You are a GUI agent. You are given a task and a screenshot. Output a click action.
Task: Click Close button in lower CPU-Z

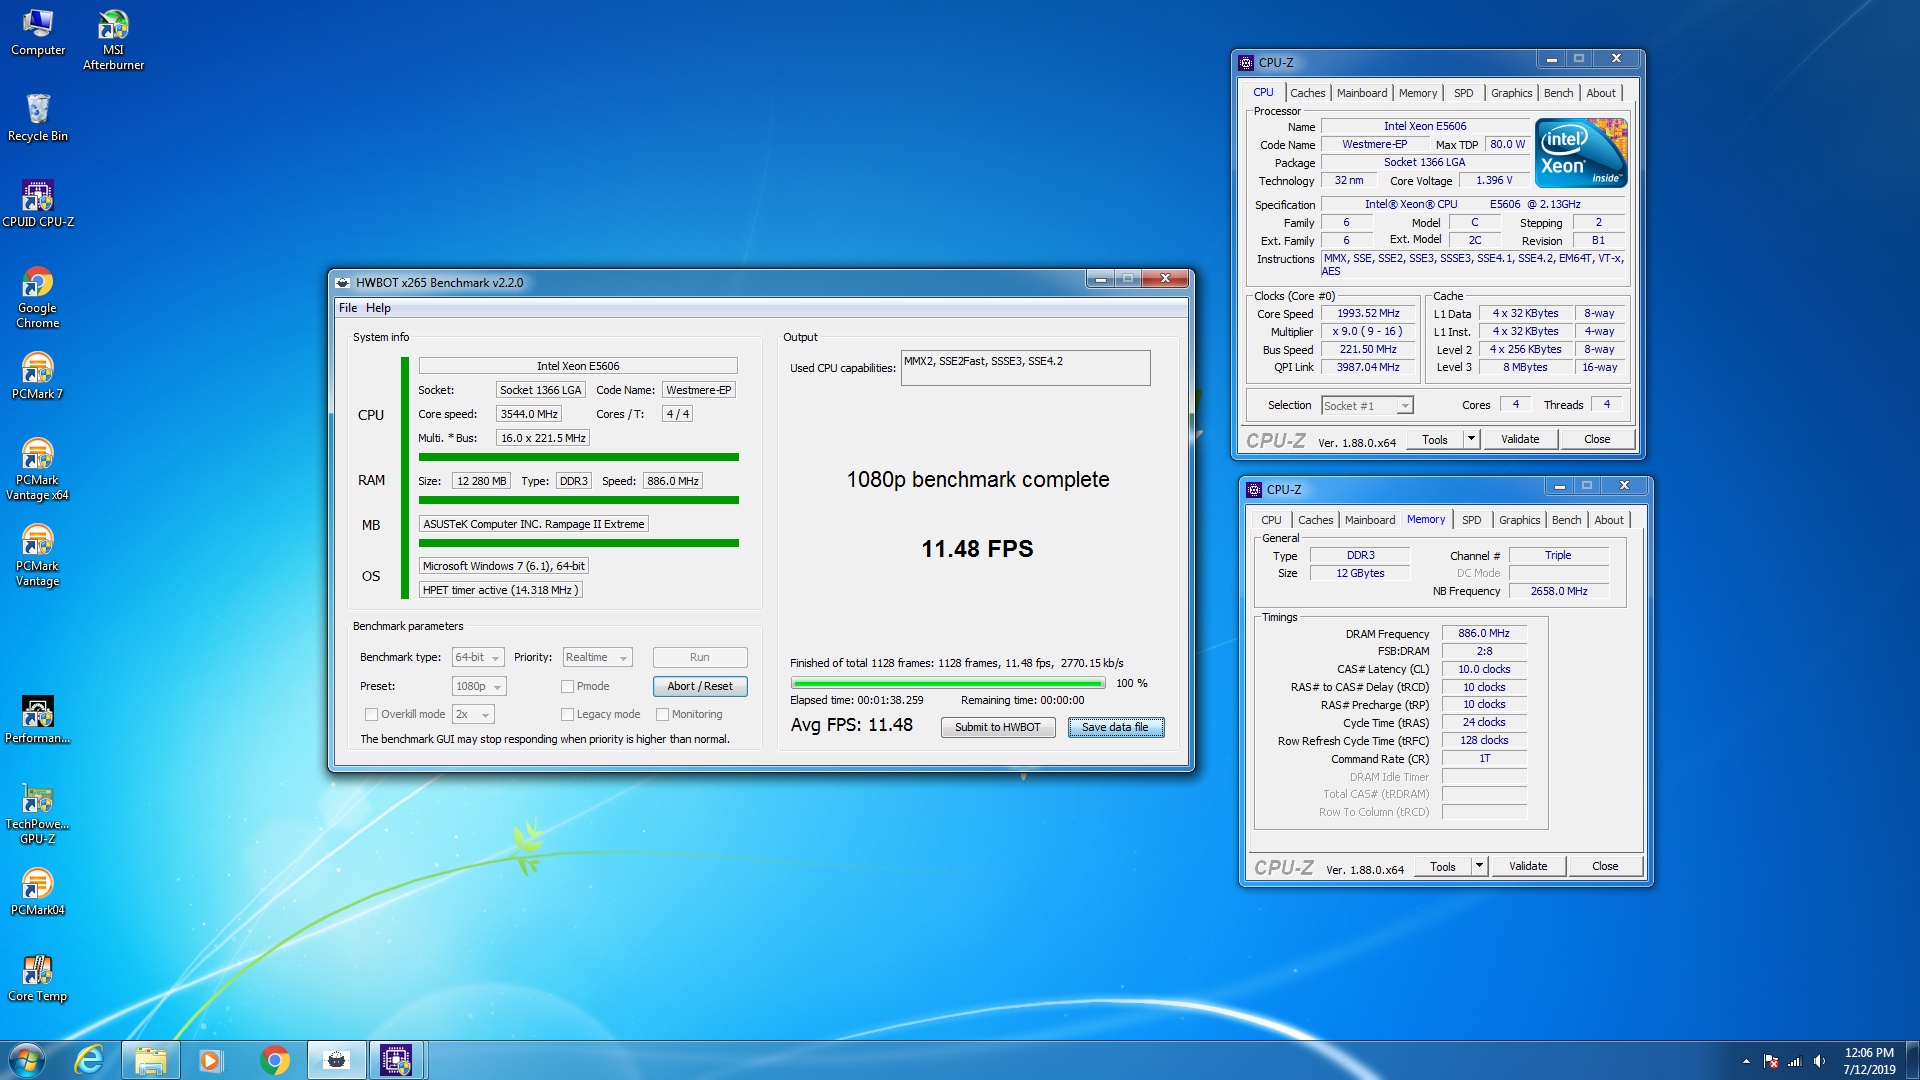1605,866
